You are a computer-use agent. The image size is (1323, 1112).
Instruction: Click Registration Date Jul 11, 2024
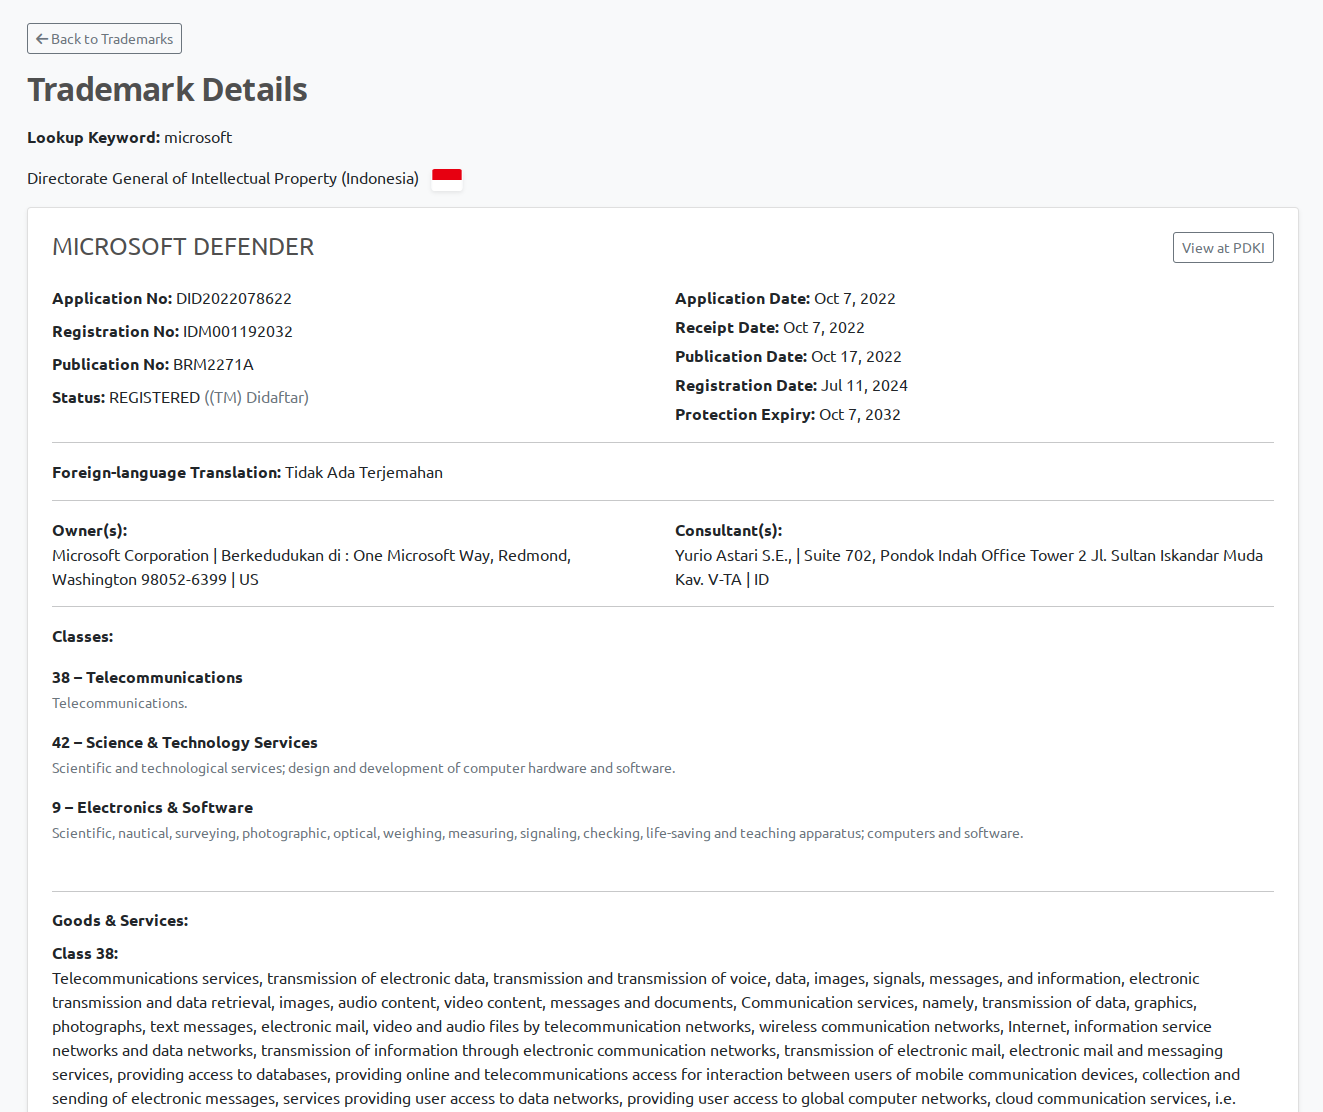864,386
